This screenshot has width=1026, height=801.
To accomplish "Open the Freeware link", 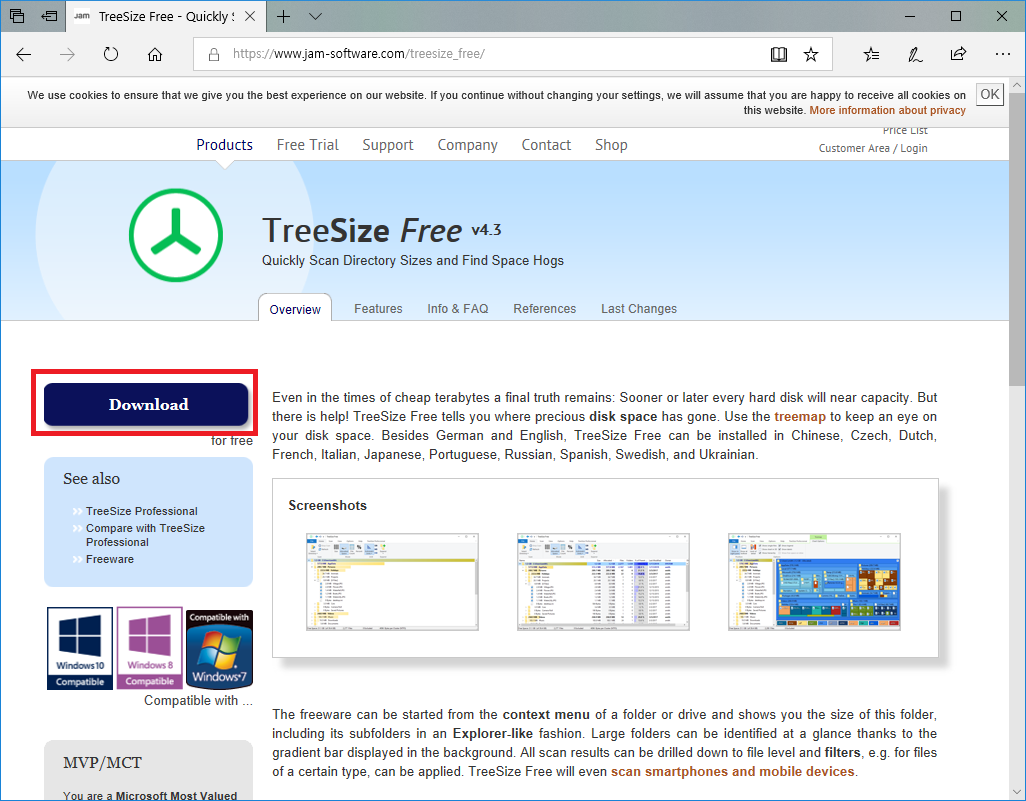I will click(110, 559).
